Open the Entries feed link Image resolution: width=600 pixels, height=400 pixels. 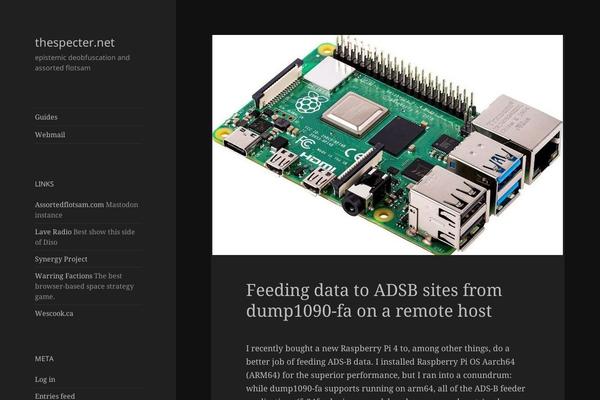point(55,396)
